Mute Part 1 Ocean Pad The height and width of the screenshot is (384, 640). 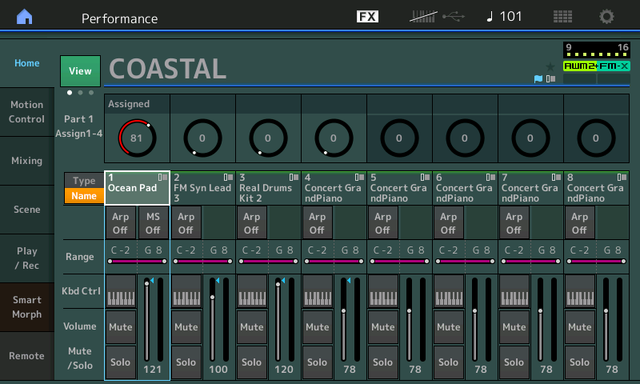click(121, 327)
